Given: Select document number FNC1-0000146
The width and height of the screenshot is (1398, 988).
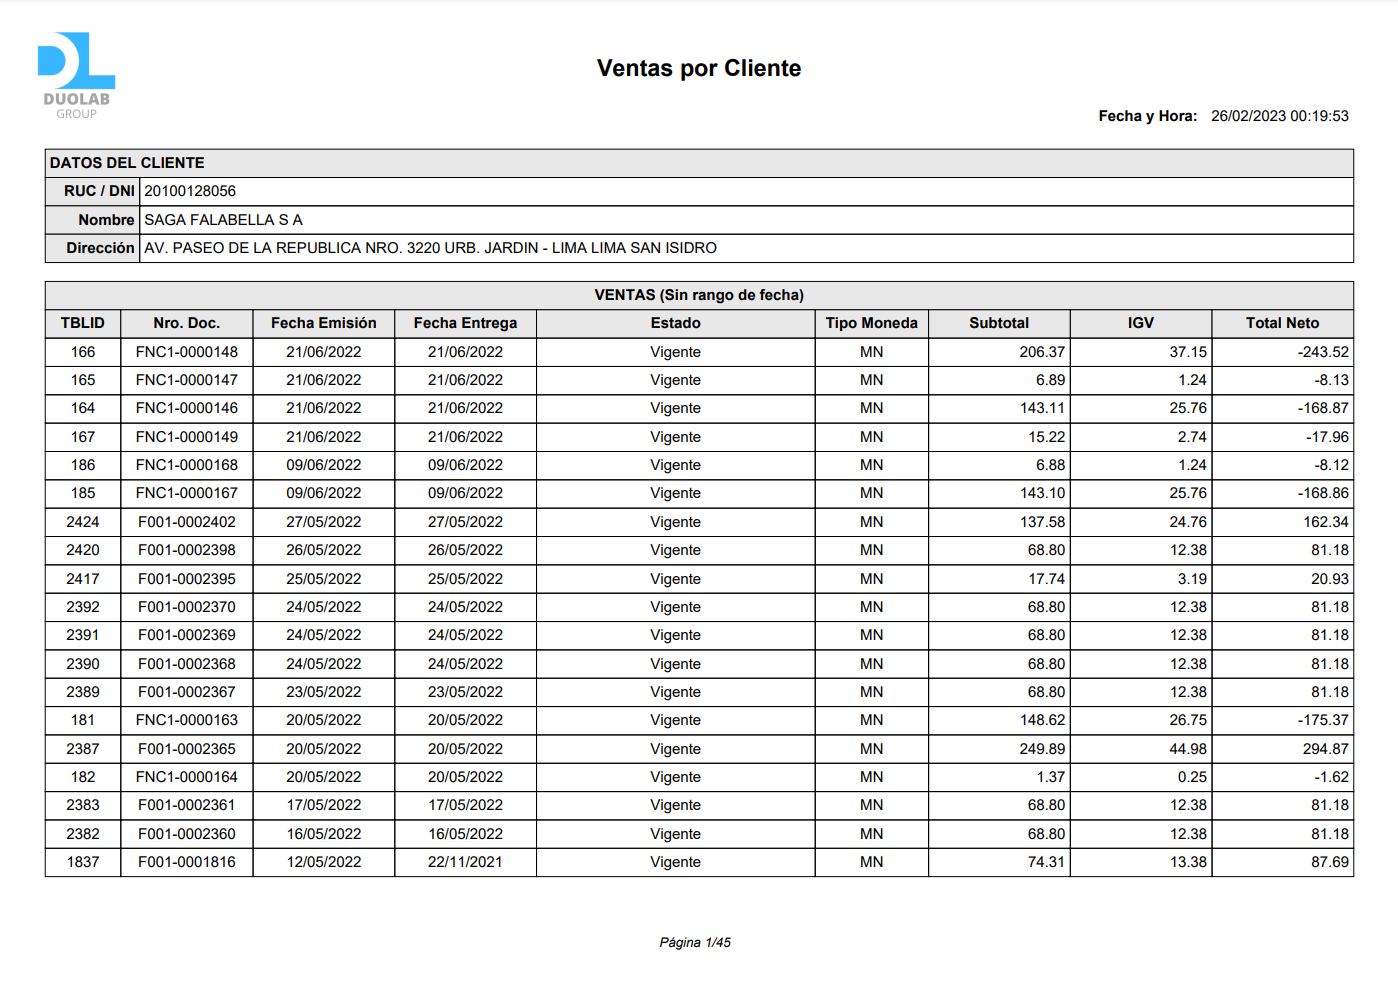Looking at the screenshot, I should [187, 408].
